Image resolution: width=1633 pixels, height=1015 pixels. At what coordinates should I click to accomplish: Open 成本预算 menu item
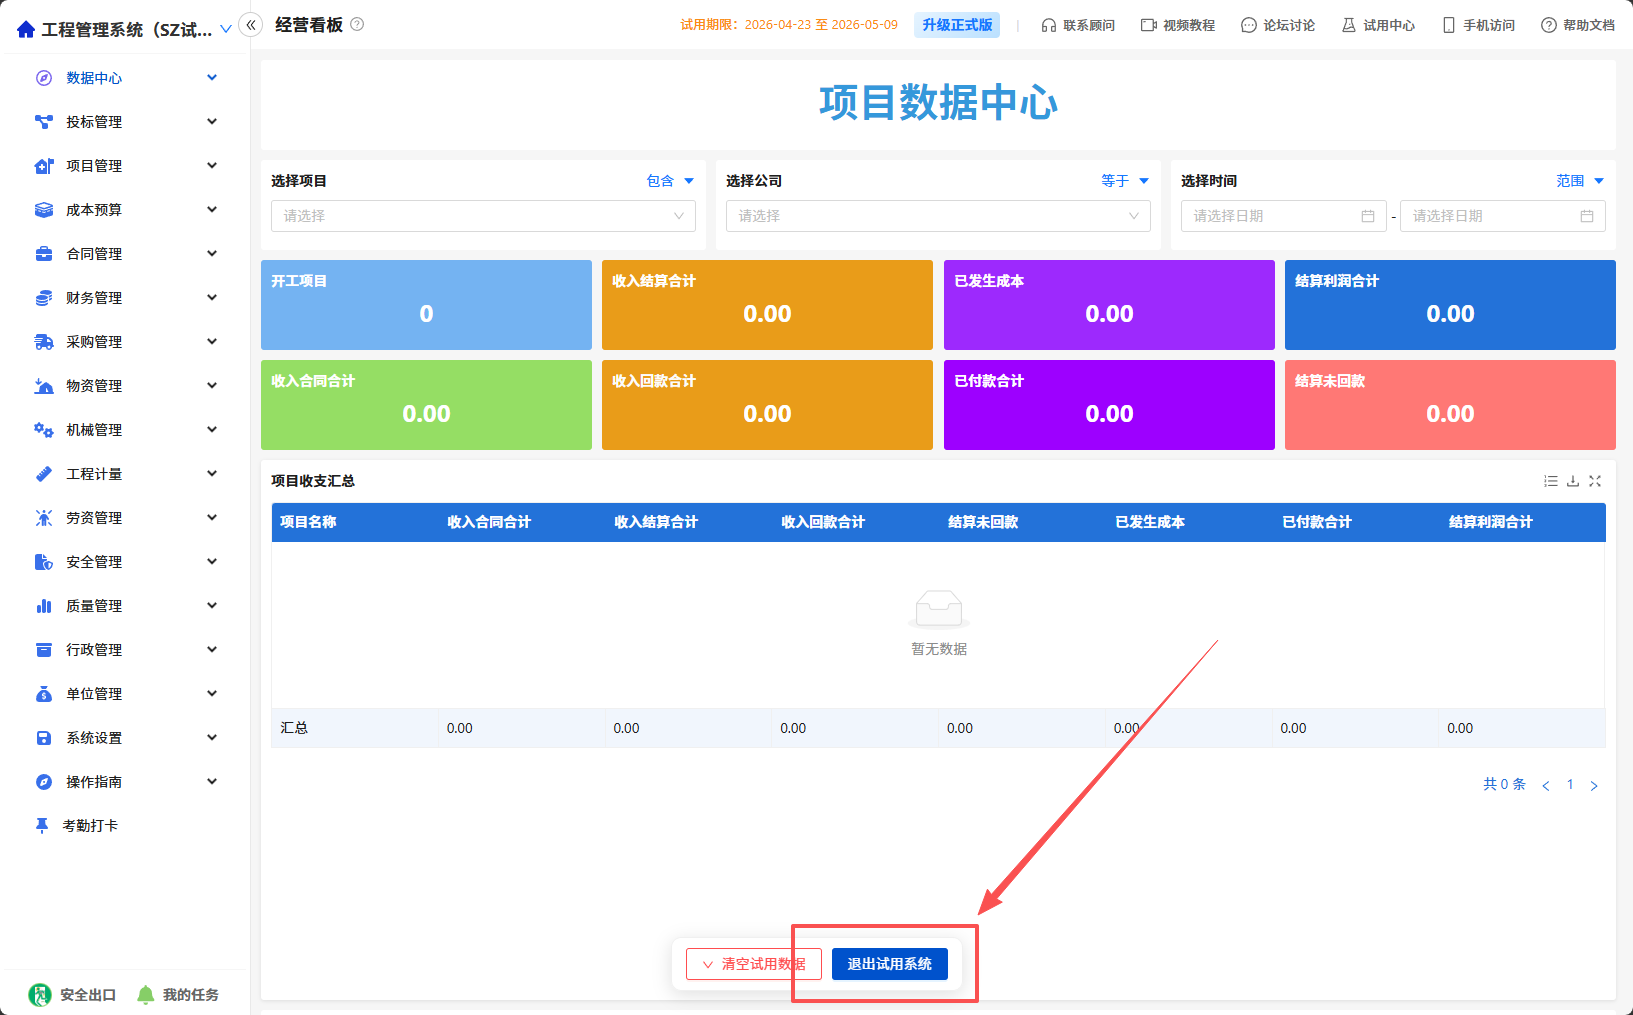click(x=126, y=210)
